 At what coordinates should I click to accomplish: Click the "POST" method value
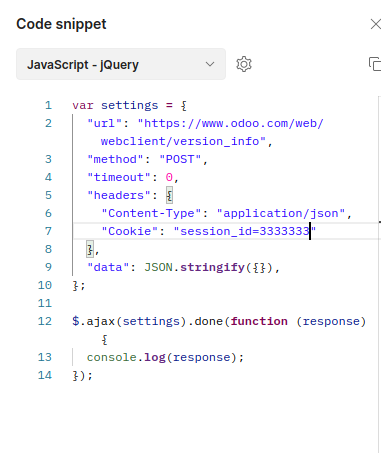180,159
